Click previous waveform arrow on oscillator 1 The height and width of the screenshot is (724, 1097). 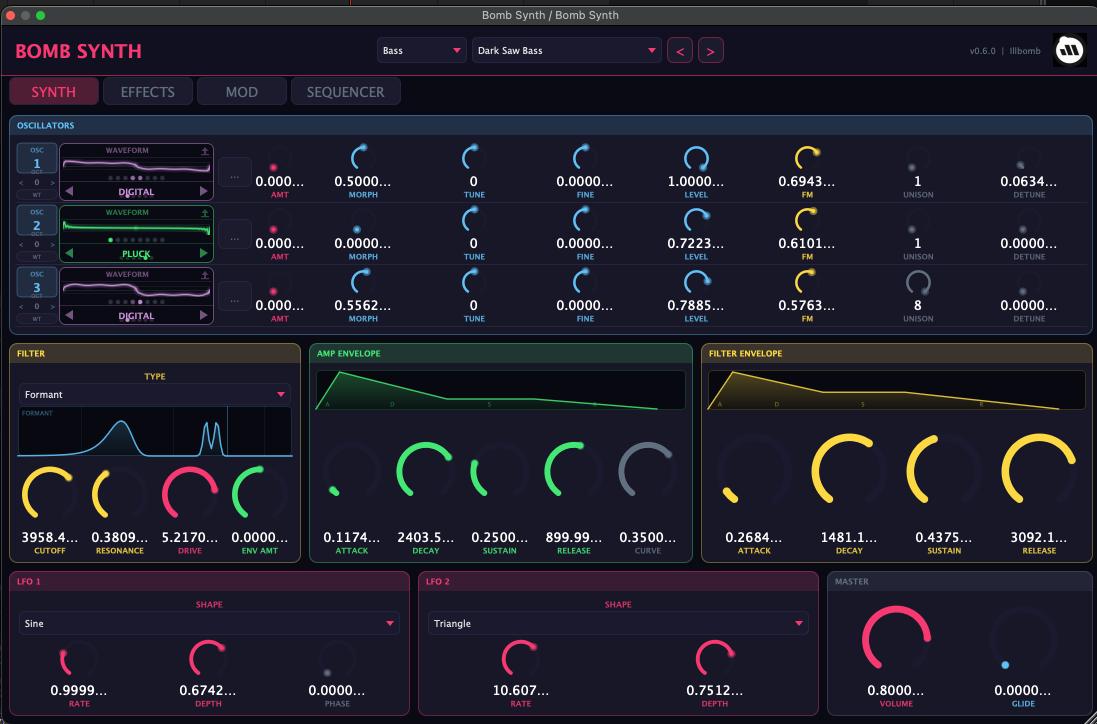69,190
